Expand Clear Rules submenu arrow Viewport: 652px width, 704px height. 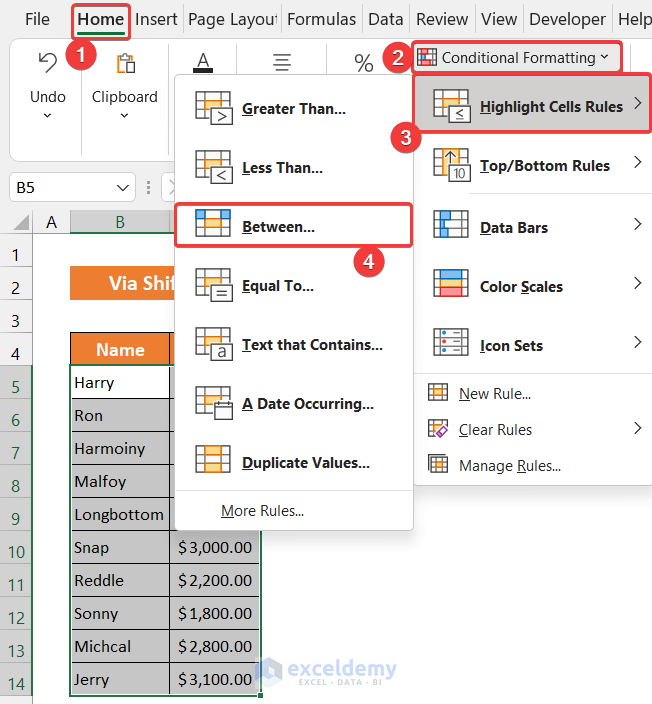[638, 428]
